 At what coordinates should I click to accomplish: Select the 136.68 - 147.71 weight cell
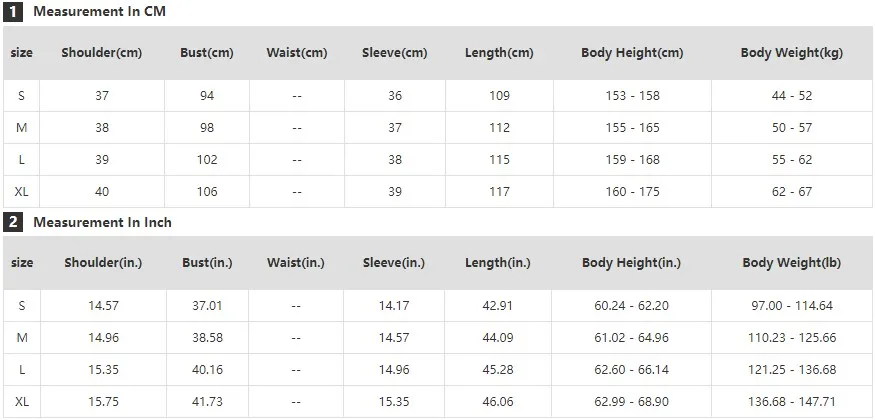point(792,402)
